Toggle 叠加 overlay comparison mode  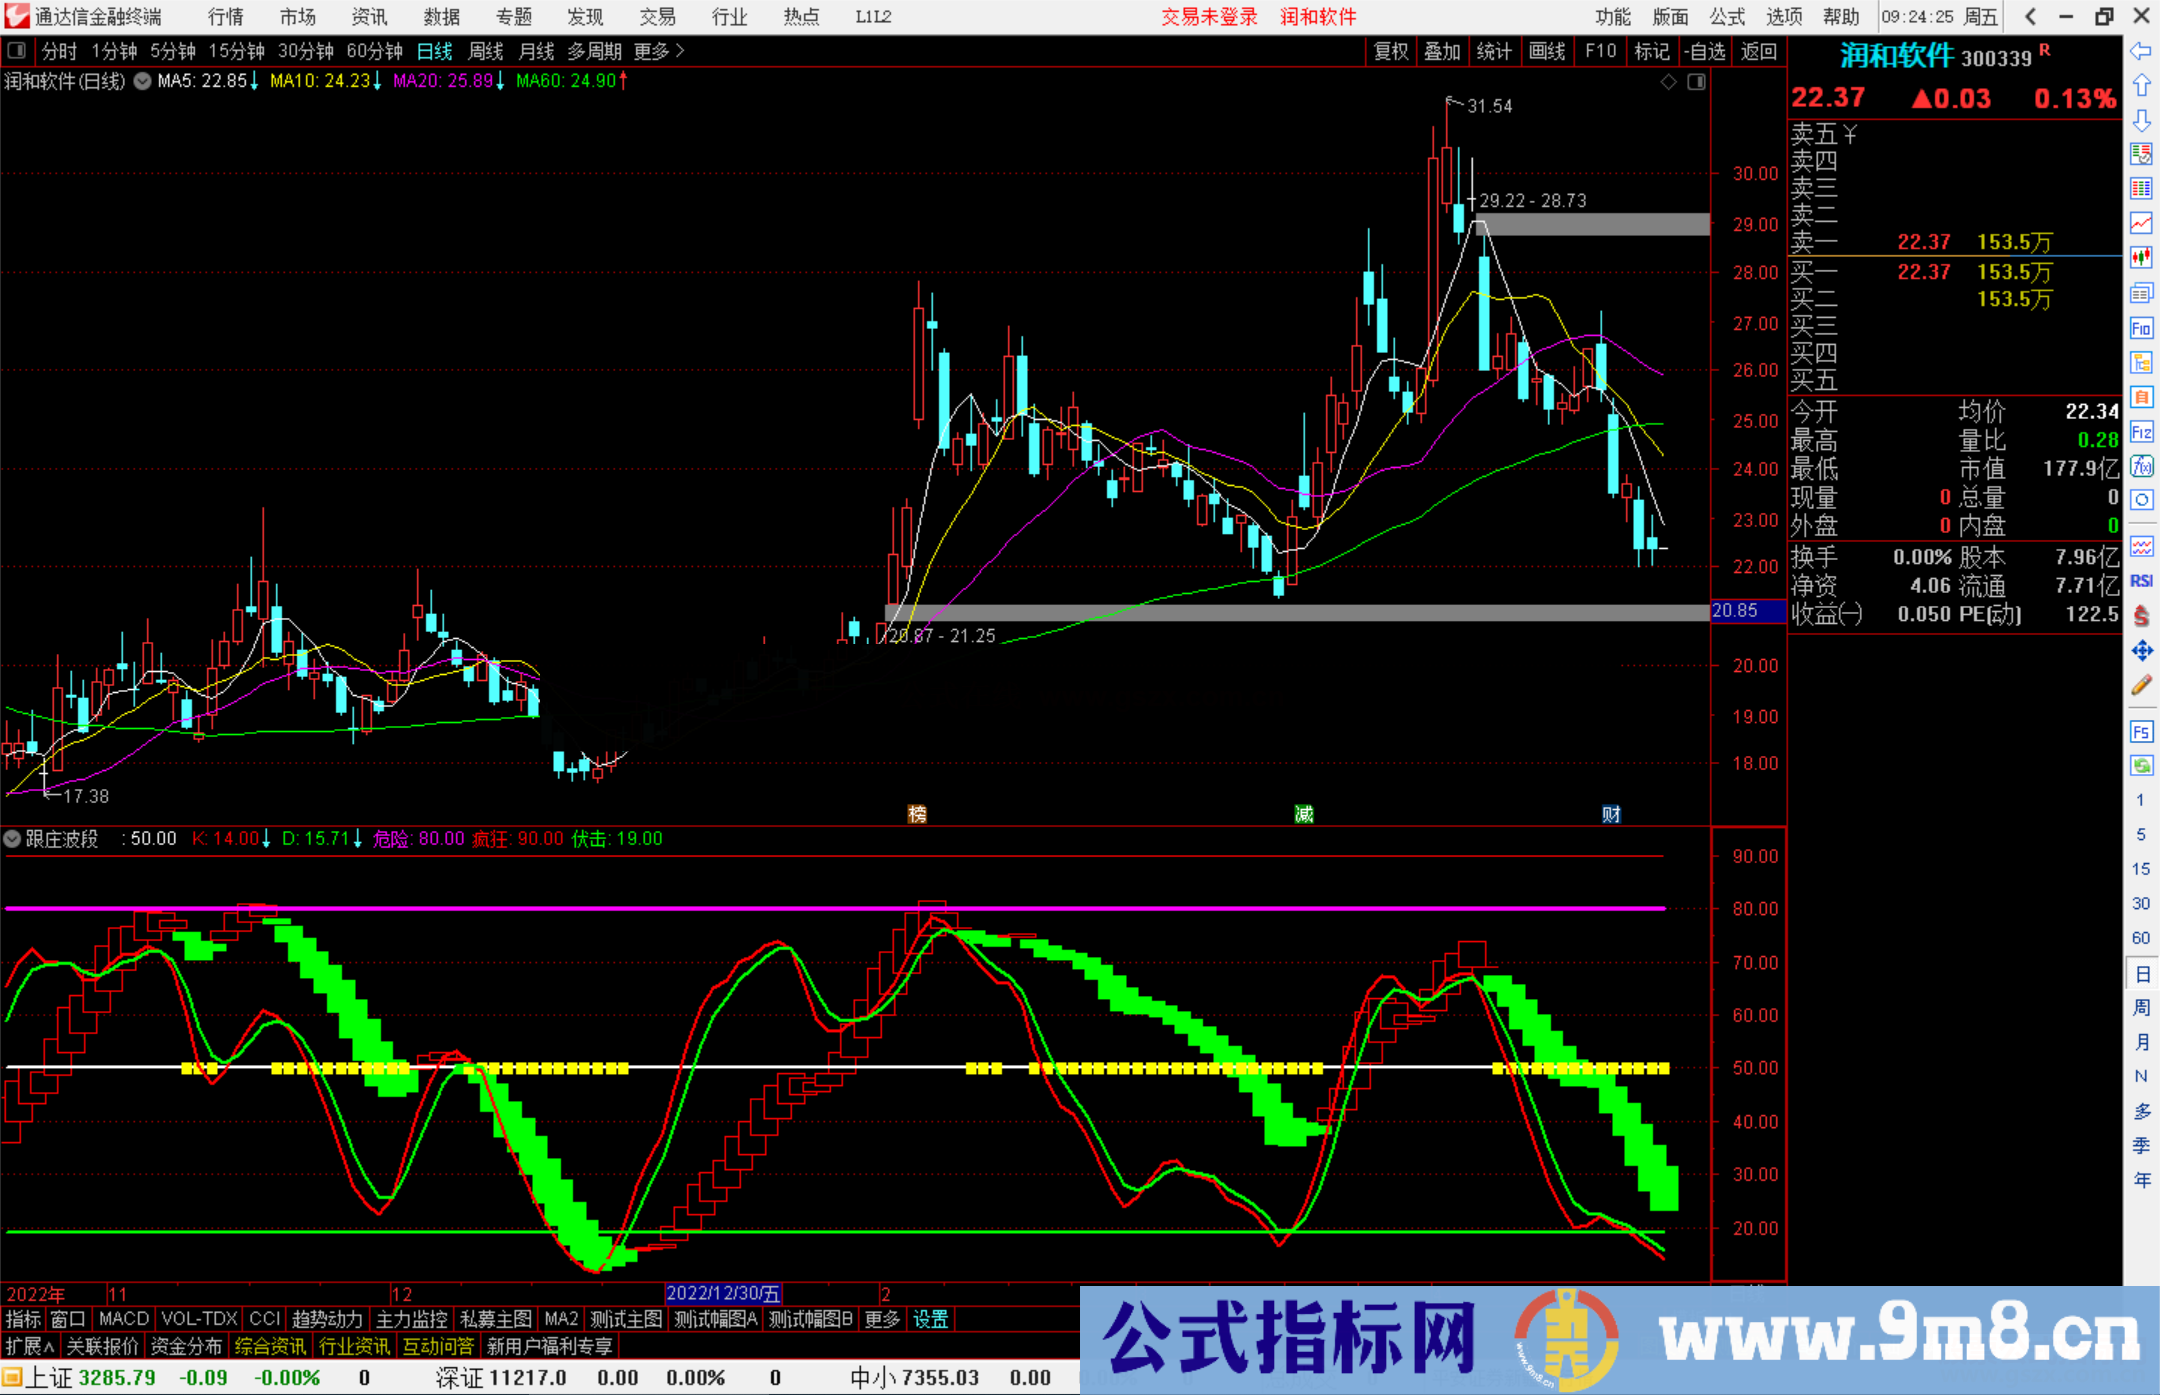pos(1443,51)
